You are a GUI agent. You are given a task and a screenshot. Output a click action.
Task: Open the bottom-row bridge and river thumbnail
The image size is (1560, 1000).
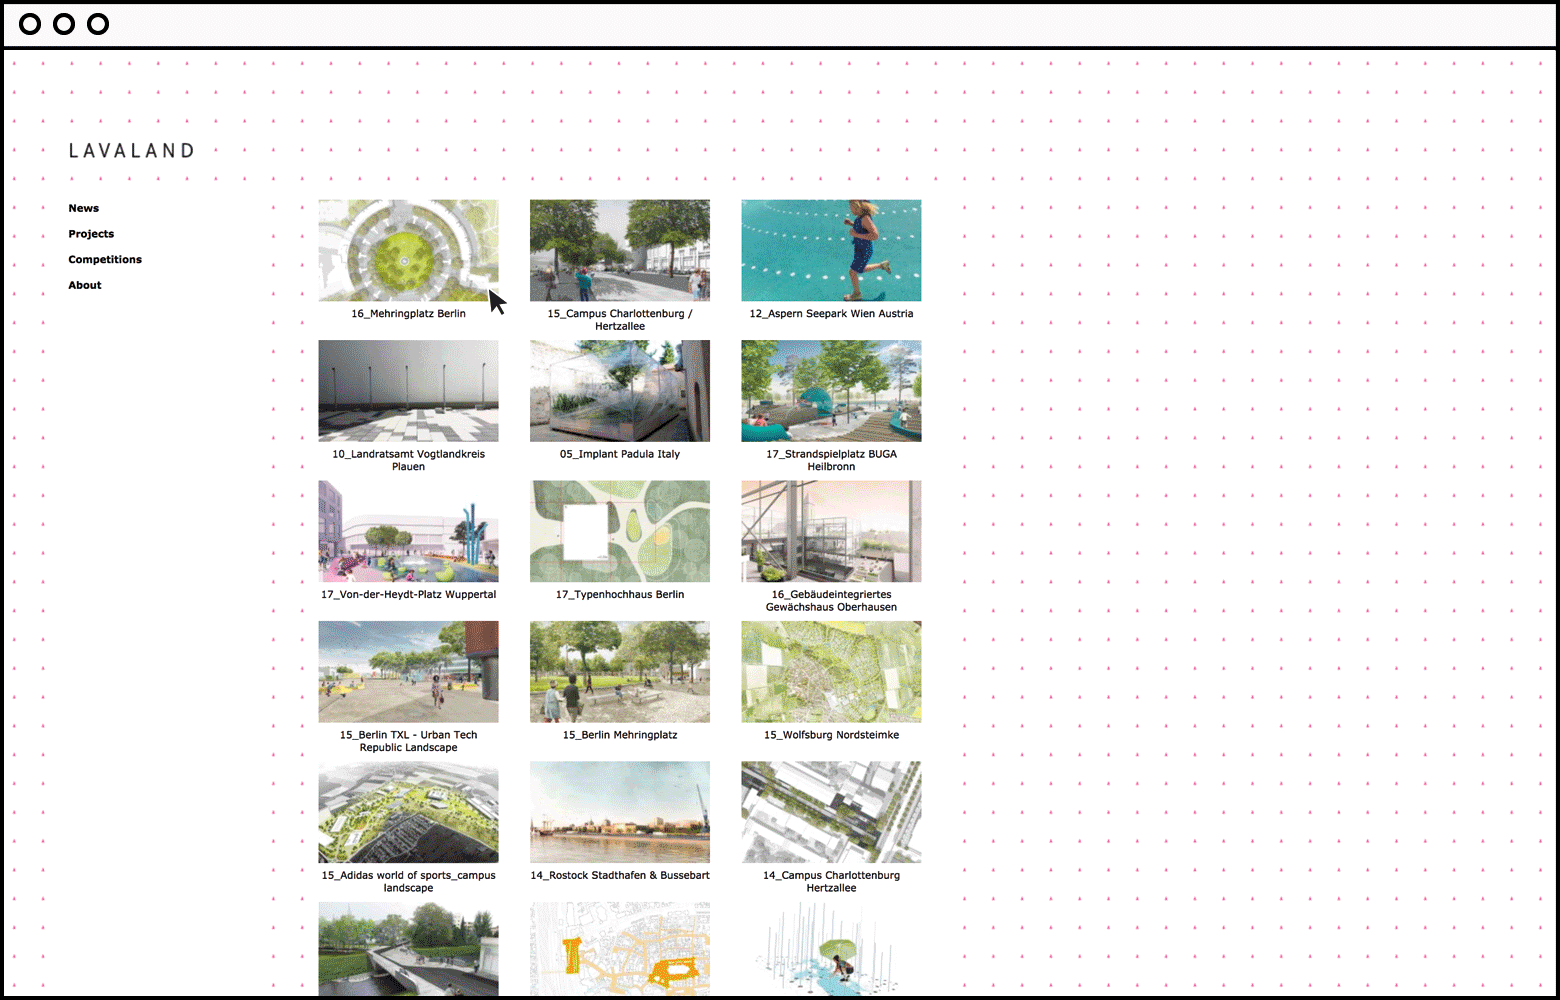click(408, 949)
